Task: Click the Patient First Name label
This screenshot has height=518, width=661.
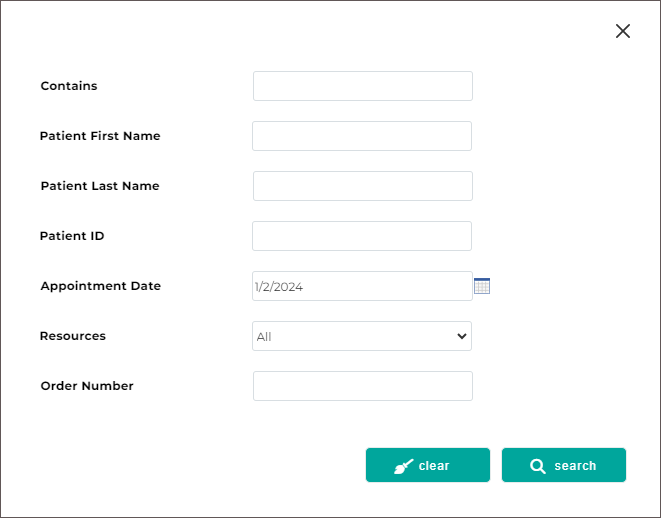Action: coord(100,136)
